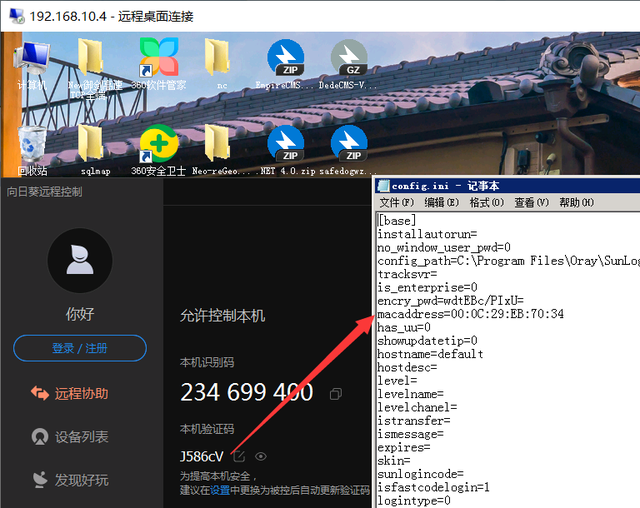Toggle verification code visibility eye icon
The width and height of the screenshot is (640, 508).
(x=261, y=456)
